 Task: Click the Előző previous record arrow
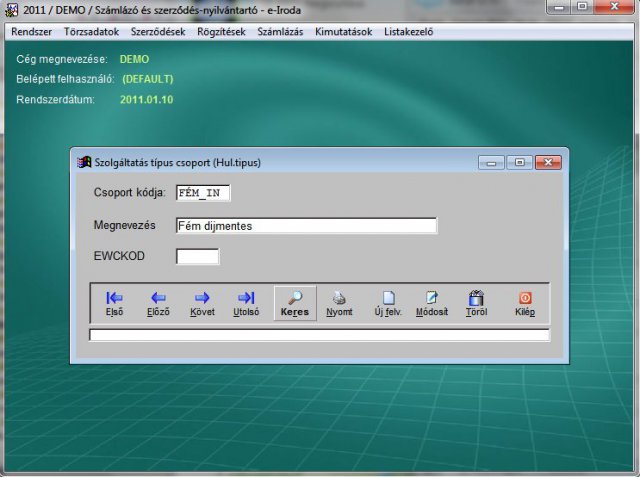(x=157, y=303)
